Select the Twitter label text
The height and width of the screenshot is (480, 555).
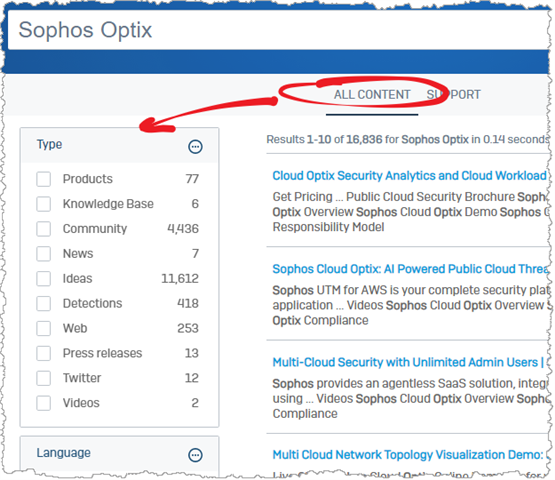[x=82, y=378]
